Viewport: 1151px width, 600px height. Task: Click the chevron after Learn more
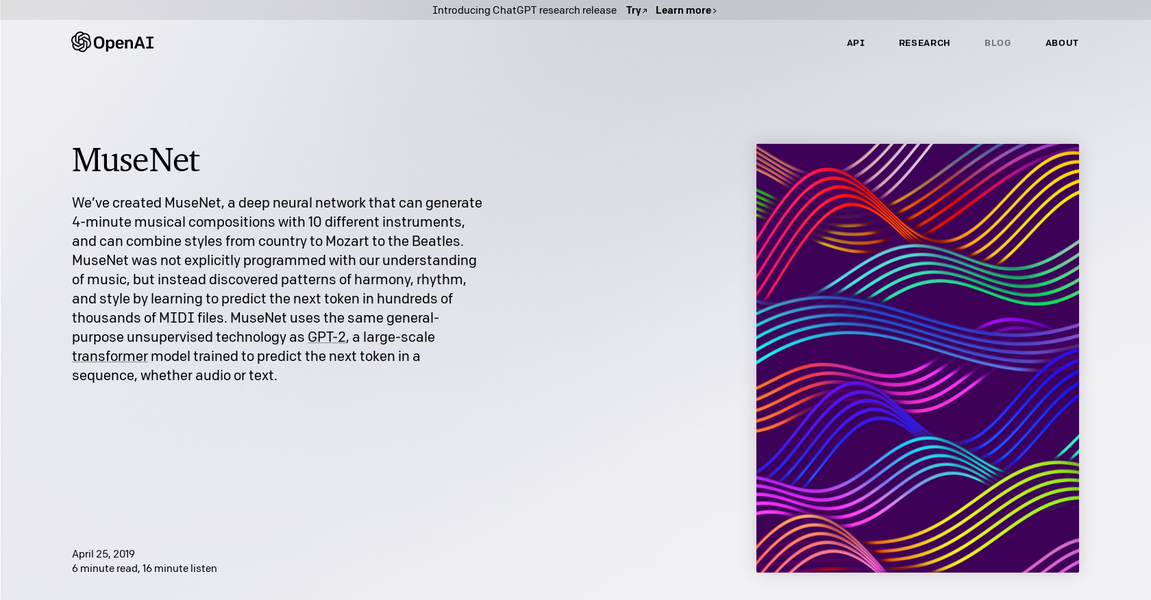[x=716, y=10]
